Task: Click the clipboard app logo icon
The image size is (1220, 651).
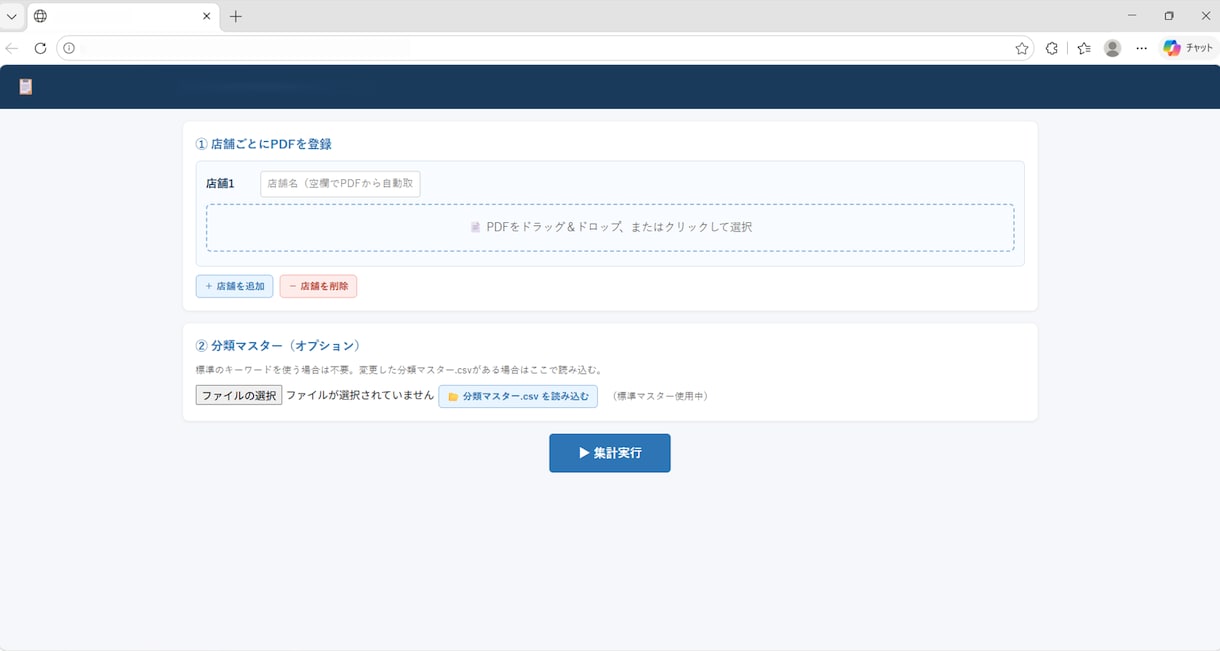Action: tap(26, 87)
